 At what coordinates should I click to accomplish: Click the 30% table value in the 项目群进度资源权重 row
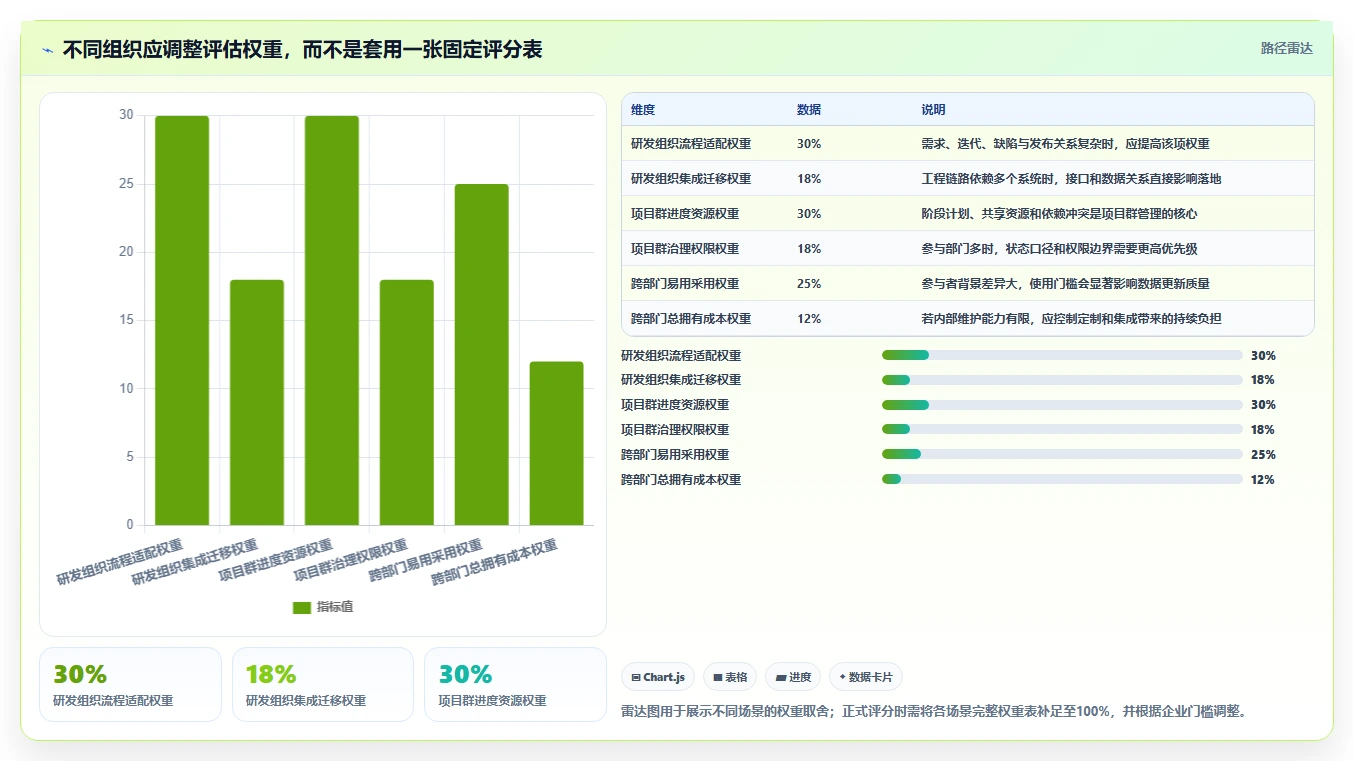(809, 214)
